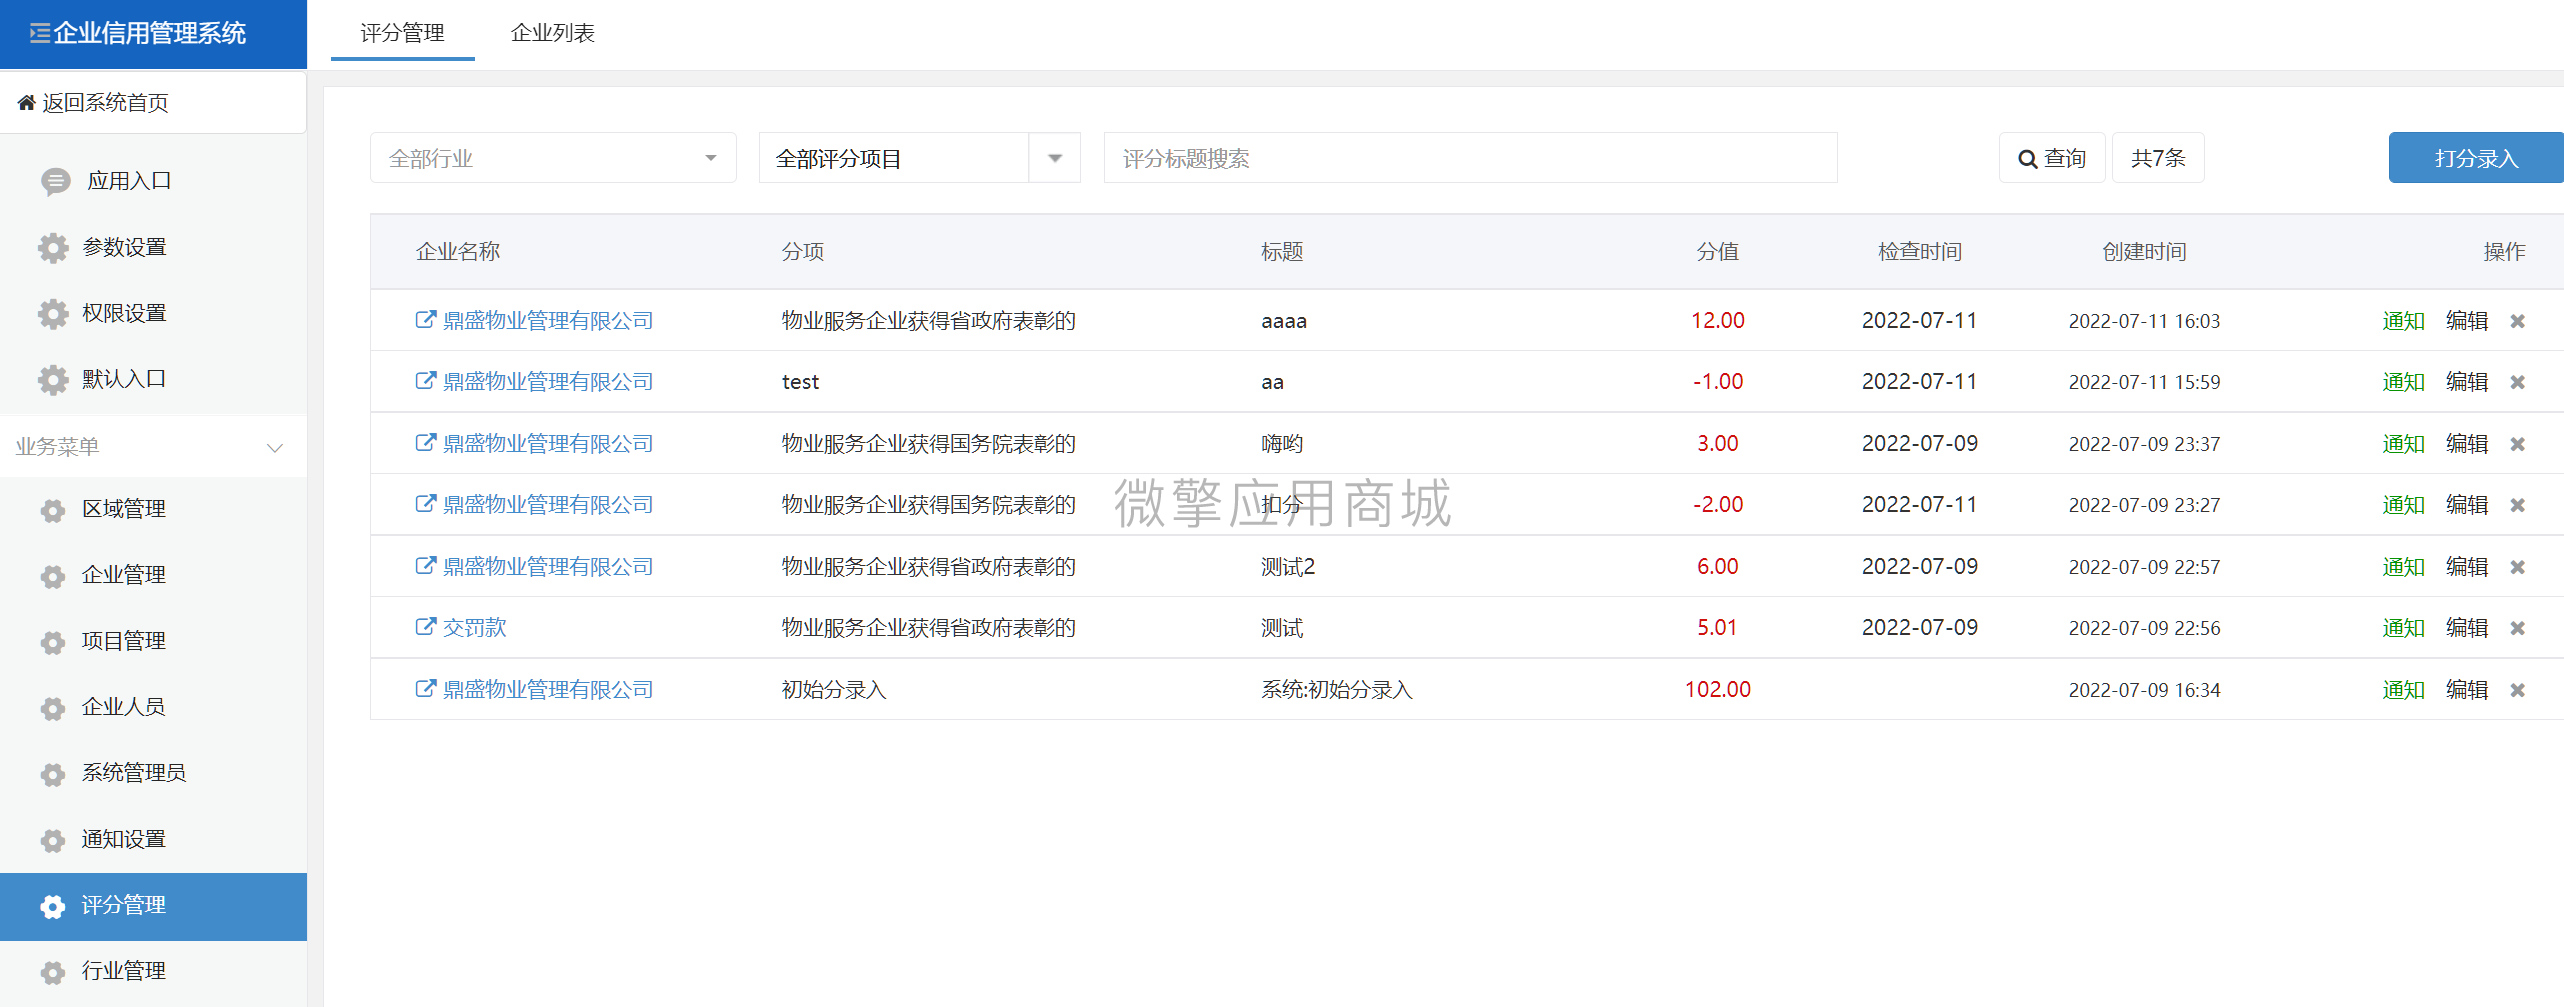Delete the 测试2 score record with the X icon
This screenshot has height=1007, width=2564.
click(2518, 567)
